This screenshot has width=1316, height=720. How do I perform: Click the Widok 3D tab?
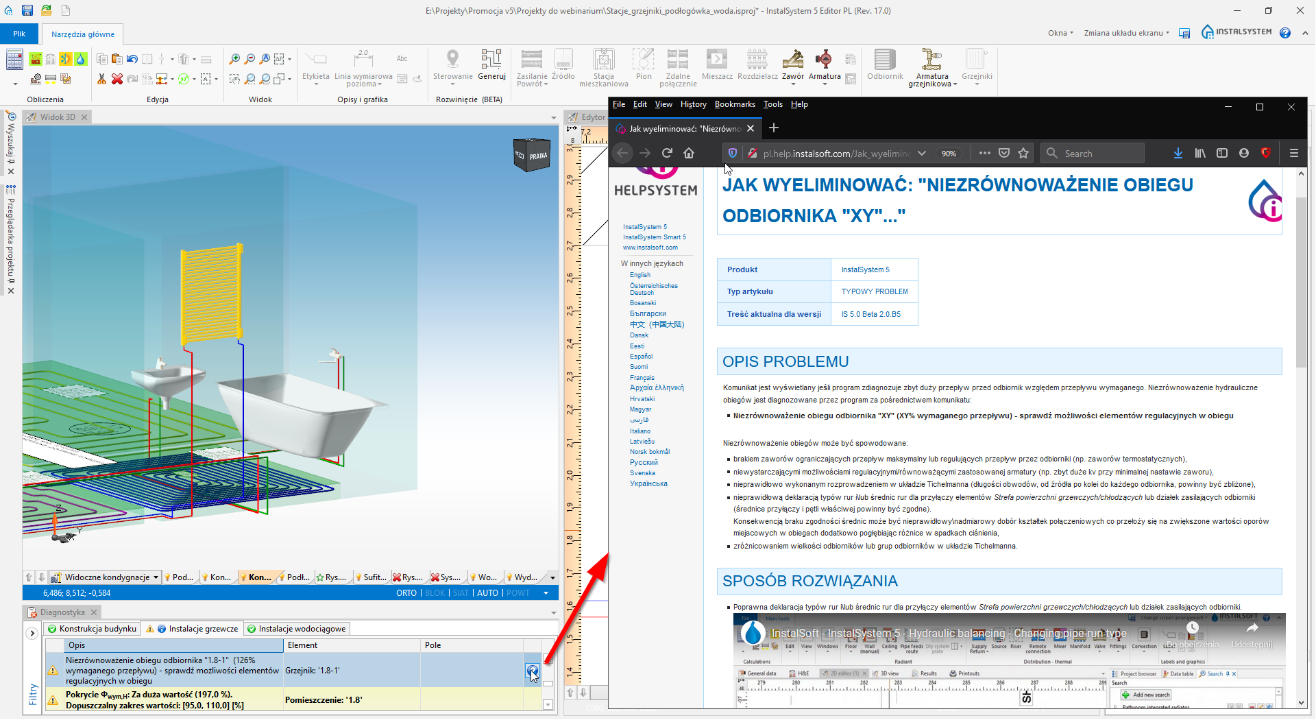point(56,117)
